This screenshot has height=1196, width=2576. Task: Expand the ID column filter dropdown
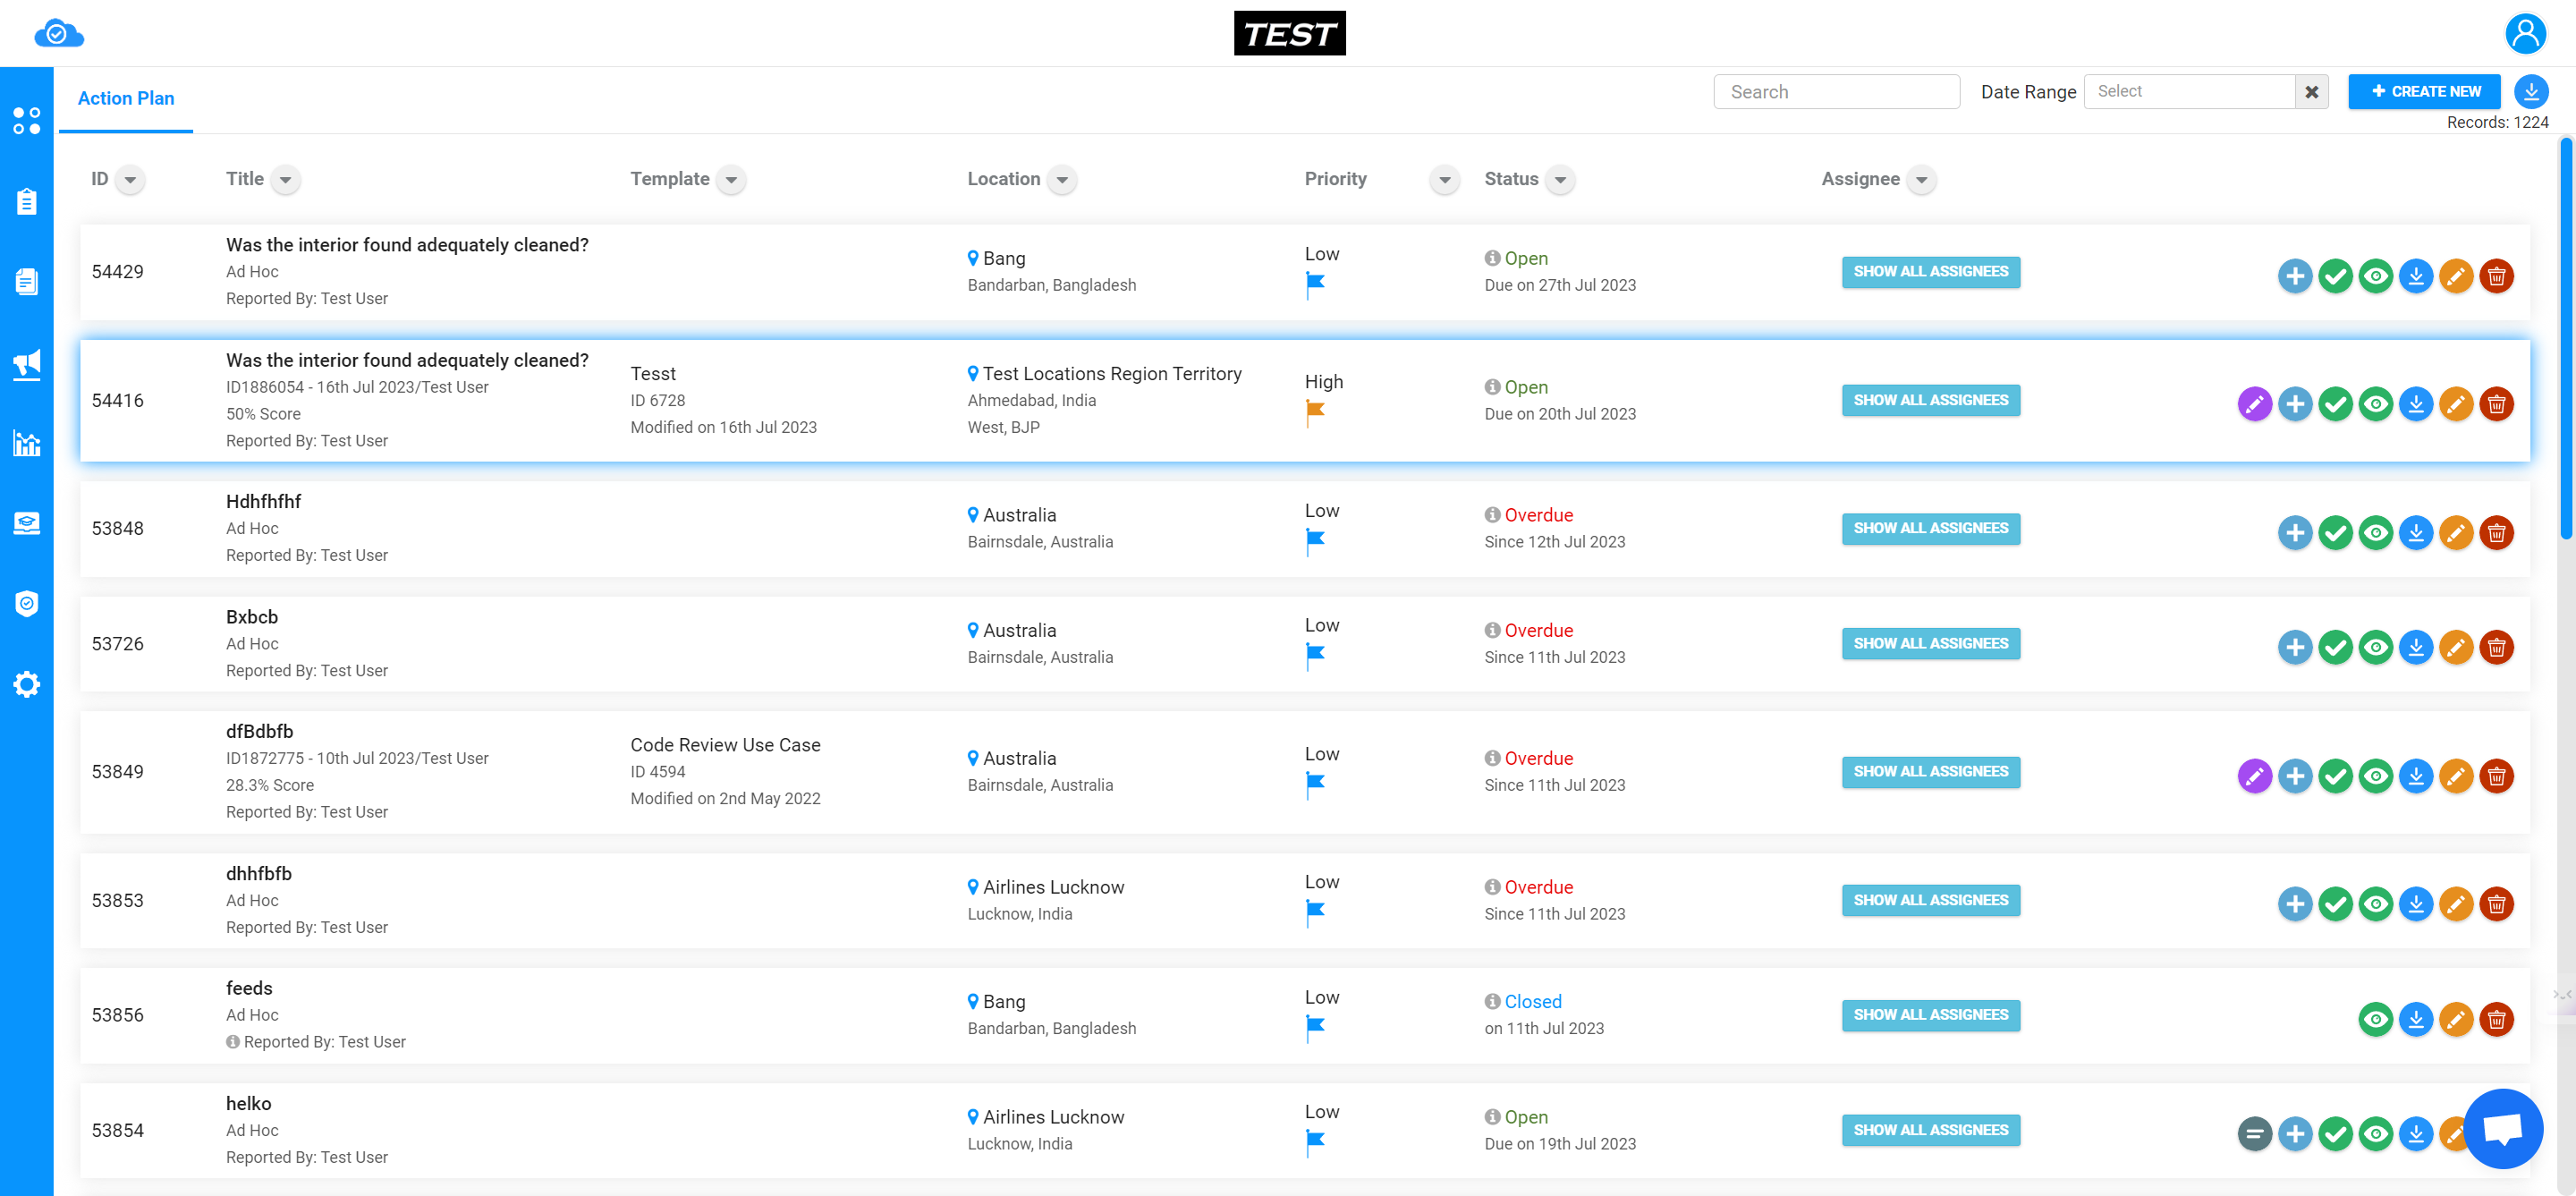pos(130,181)
